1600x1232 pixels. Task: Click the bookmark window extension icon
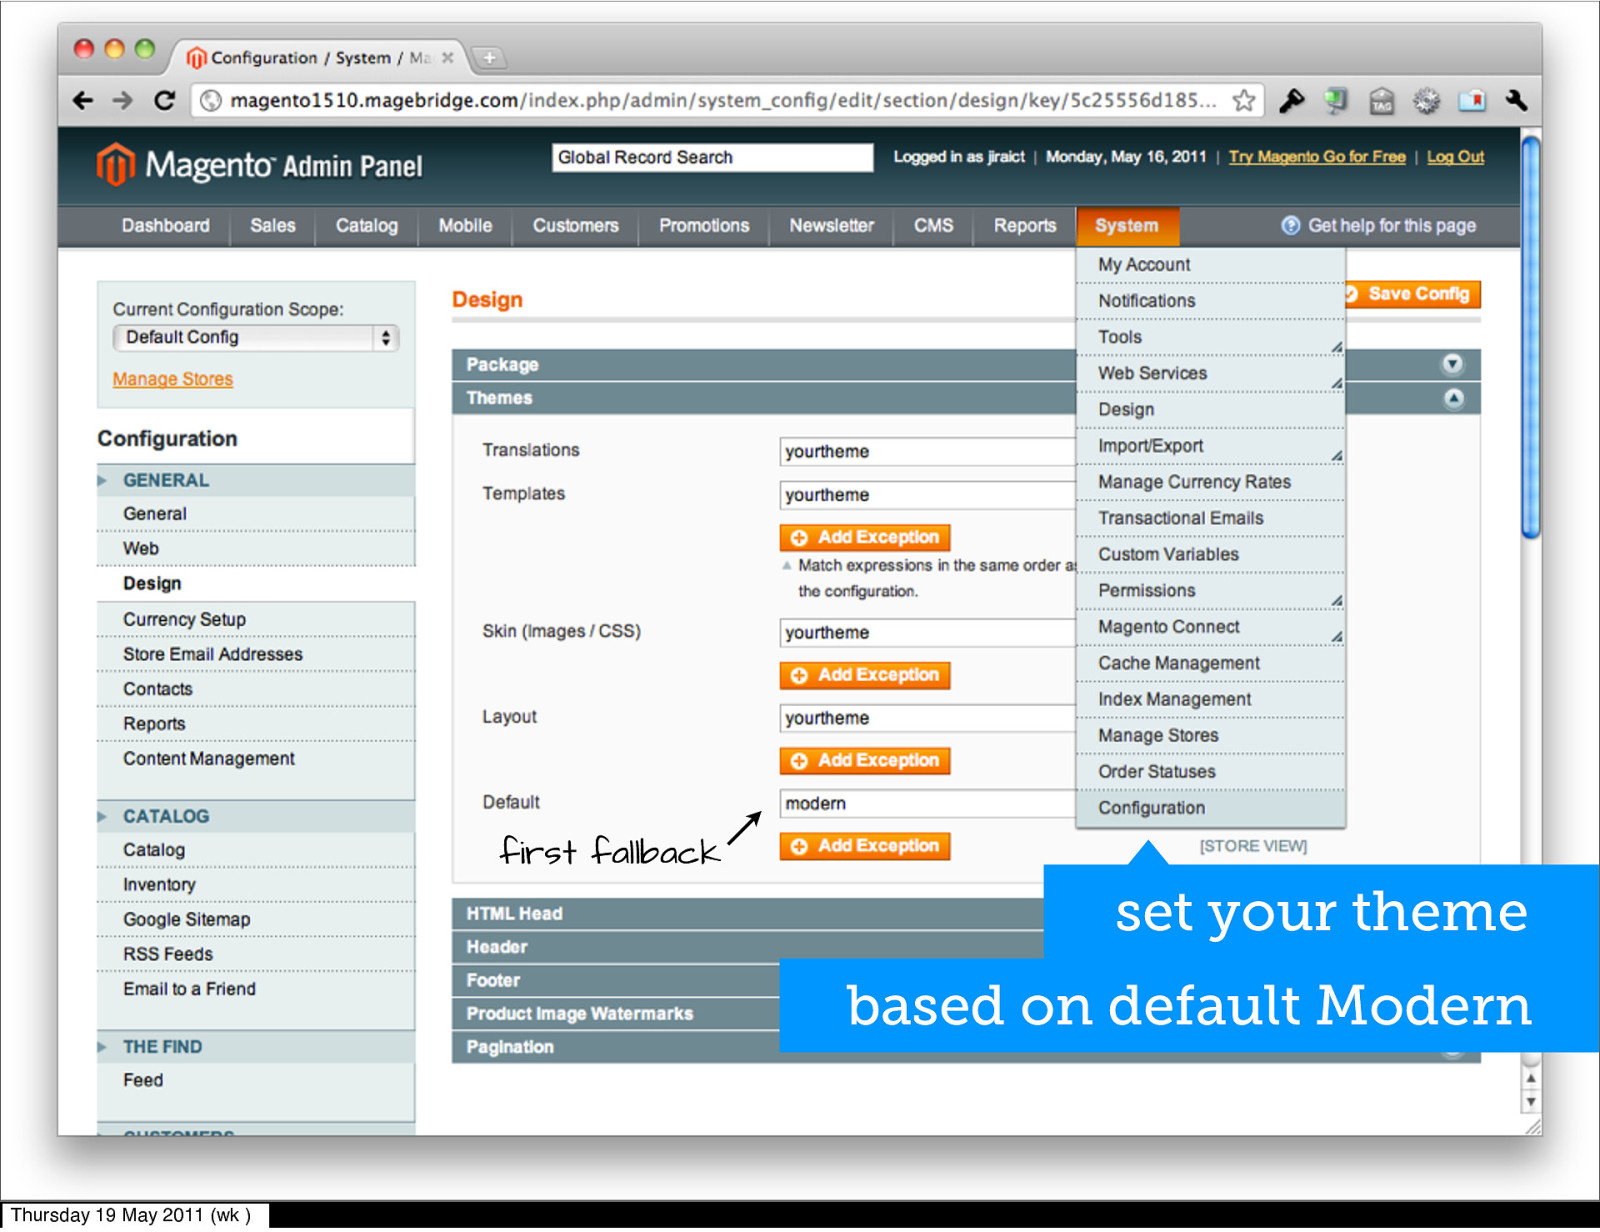pos(1471,100)
